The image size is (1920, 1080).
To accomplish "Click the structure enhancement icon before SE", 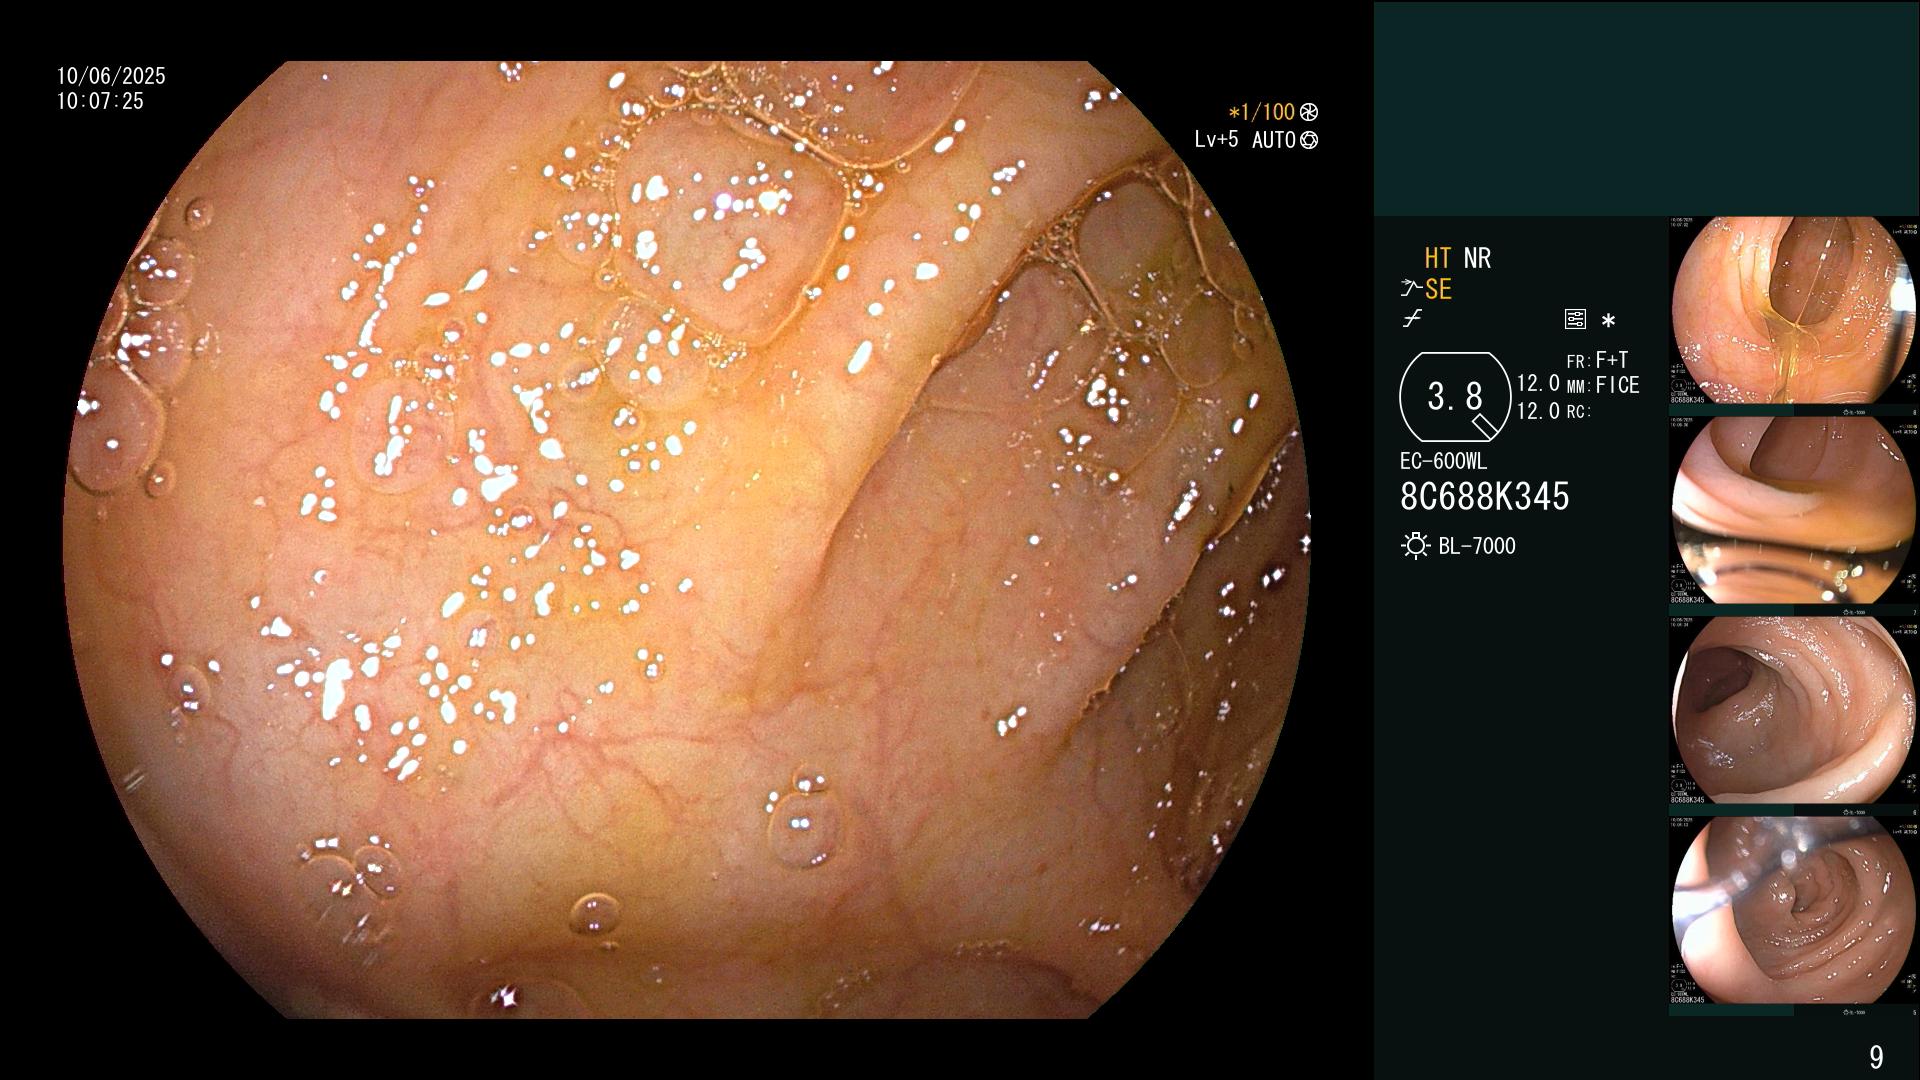I will (x=1410, y=289).
